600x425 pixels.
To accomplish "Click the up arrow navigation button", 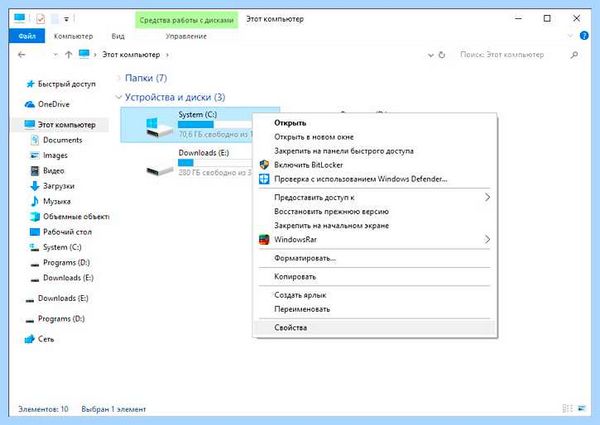I will tap(68, 55).
